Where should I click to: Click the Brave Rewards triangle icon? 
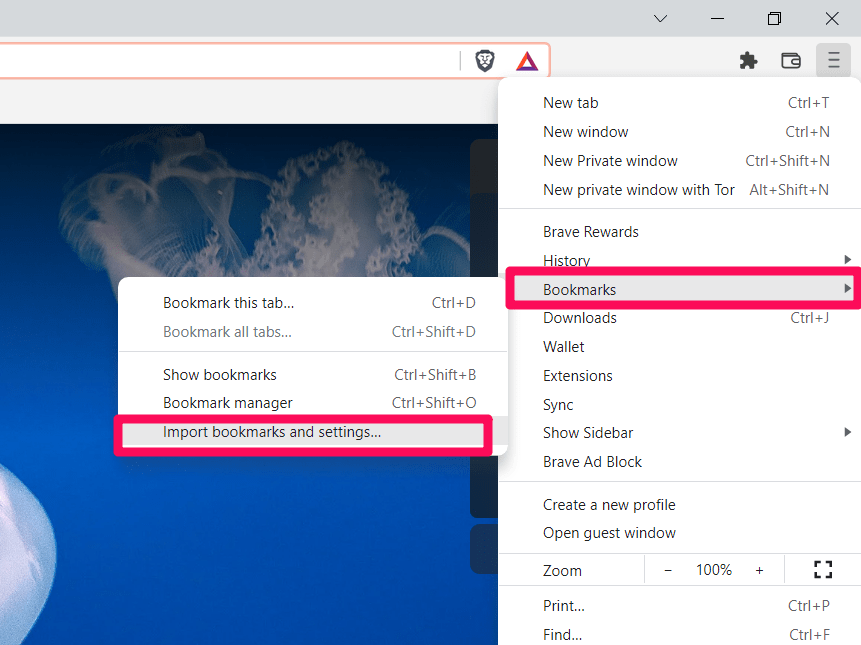pyautogui.click(x=527, y=61)
